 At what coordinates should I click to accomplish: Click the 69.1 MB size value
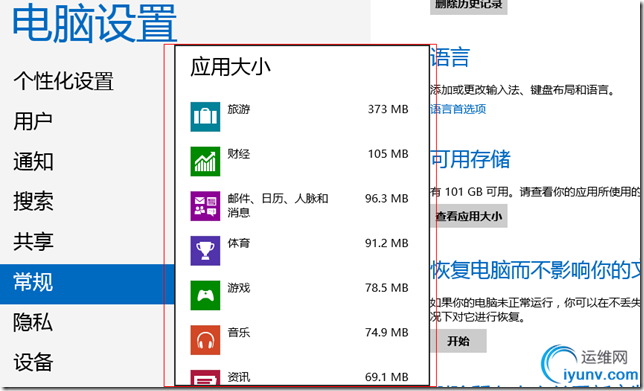[387, 377]
